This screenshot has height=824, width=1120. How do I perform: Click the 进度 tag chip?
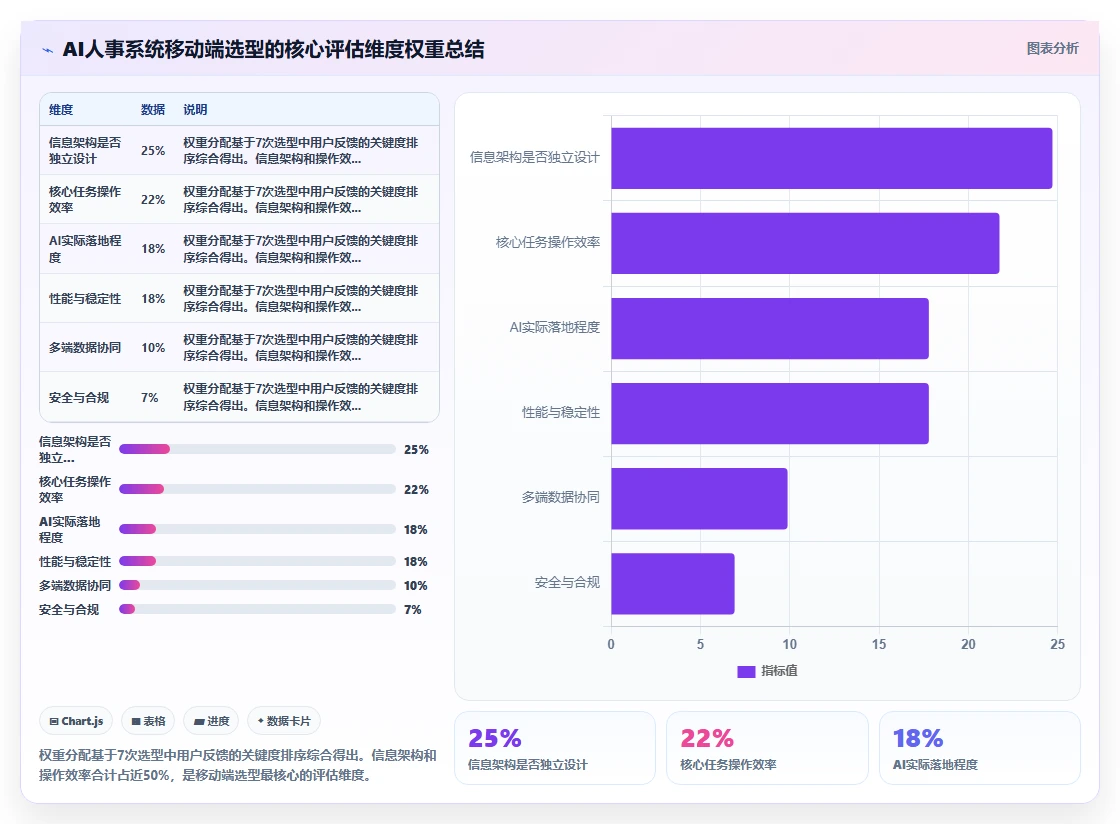click(x=211, y=721)
